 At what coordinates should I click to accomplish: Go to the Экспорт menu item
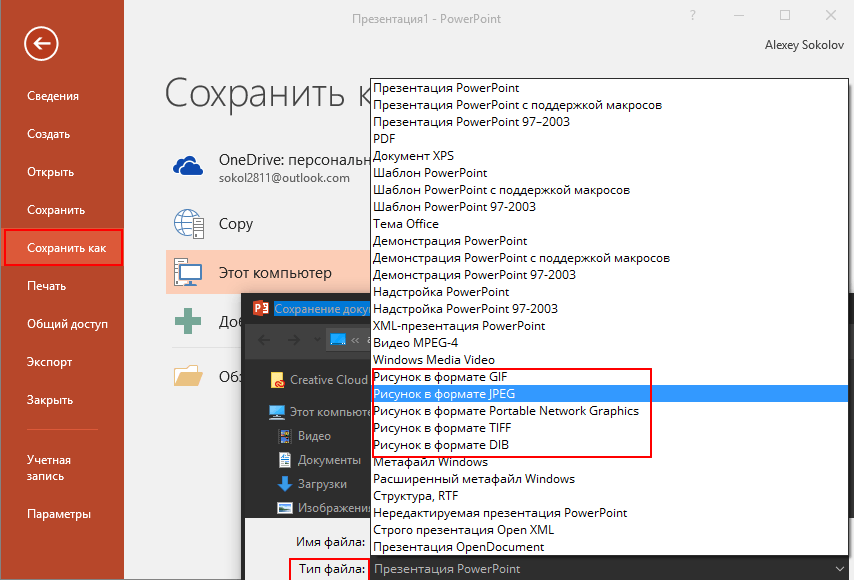pyautogui.click(x=49, y=362)
